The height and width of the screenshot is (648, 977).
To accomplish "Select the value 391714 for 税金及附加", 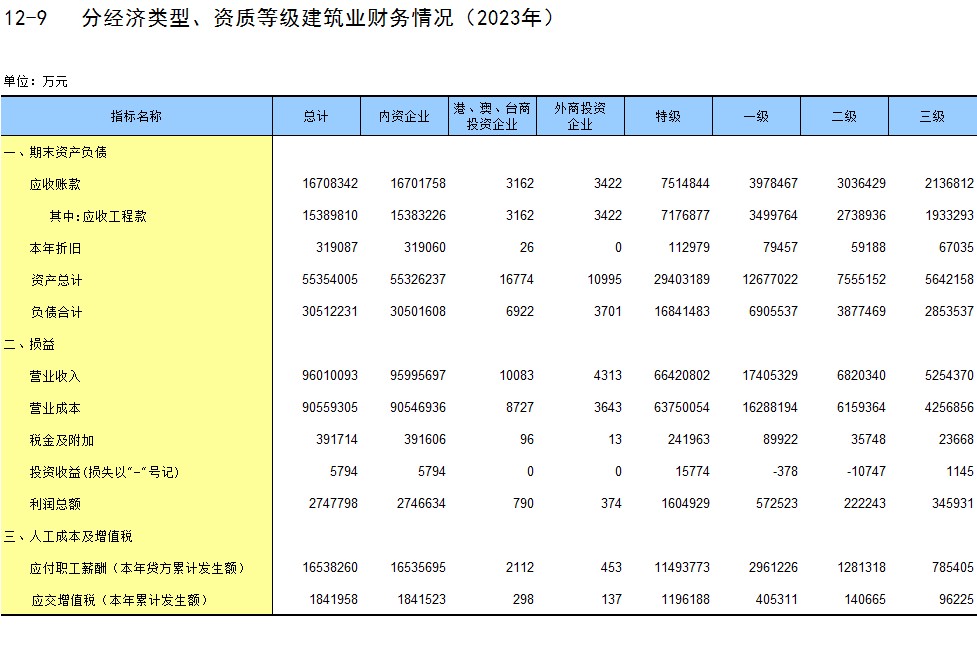I will click(337, 440).
